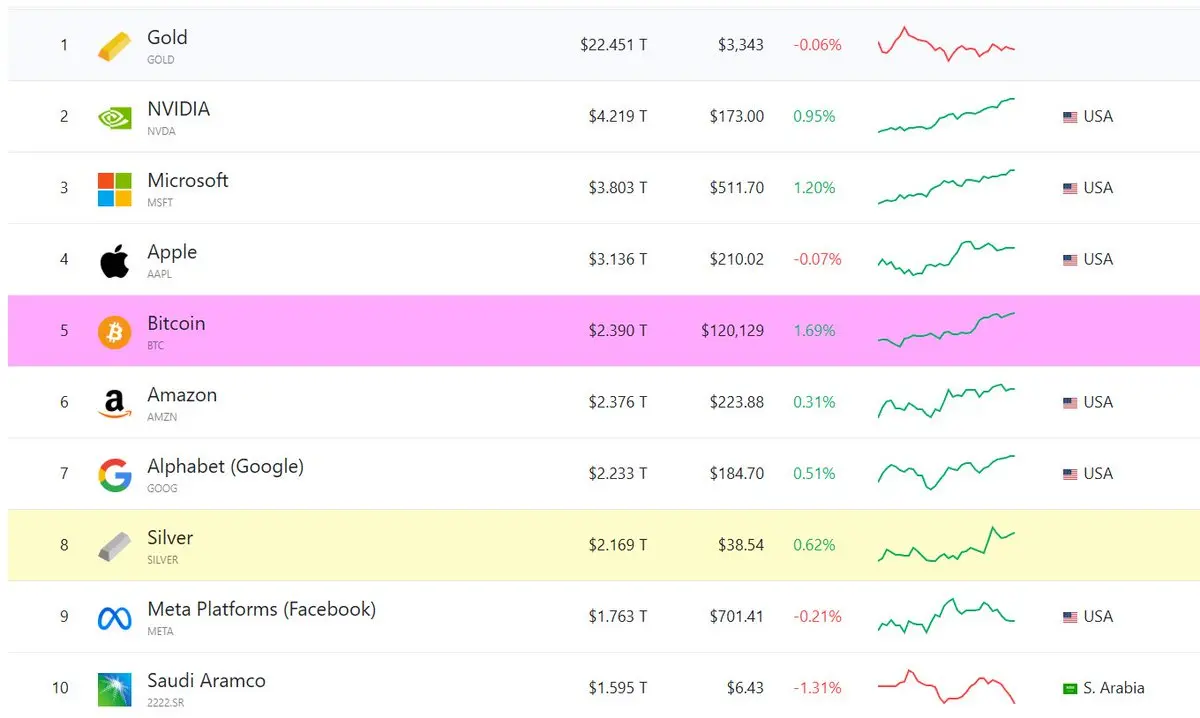The height and width of the screenshot is (718, 1200).
Task: Click the S. Arabia country label
Action: point(1114,689)
